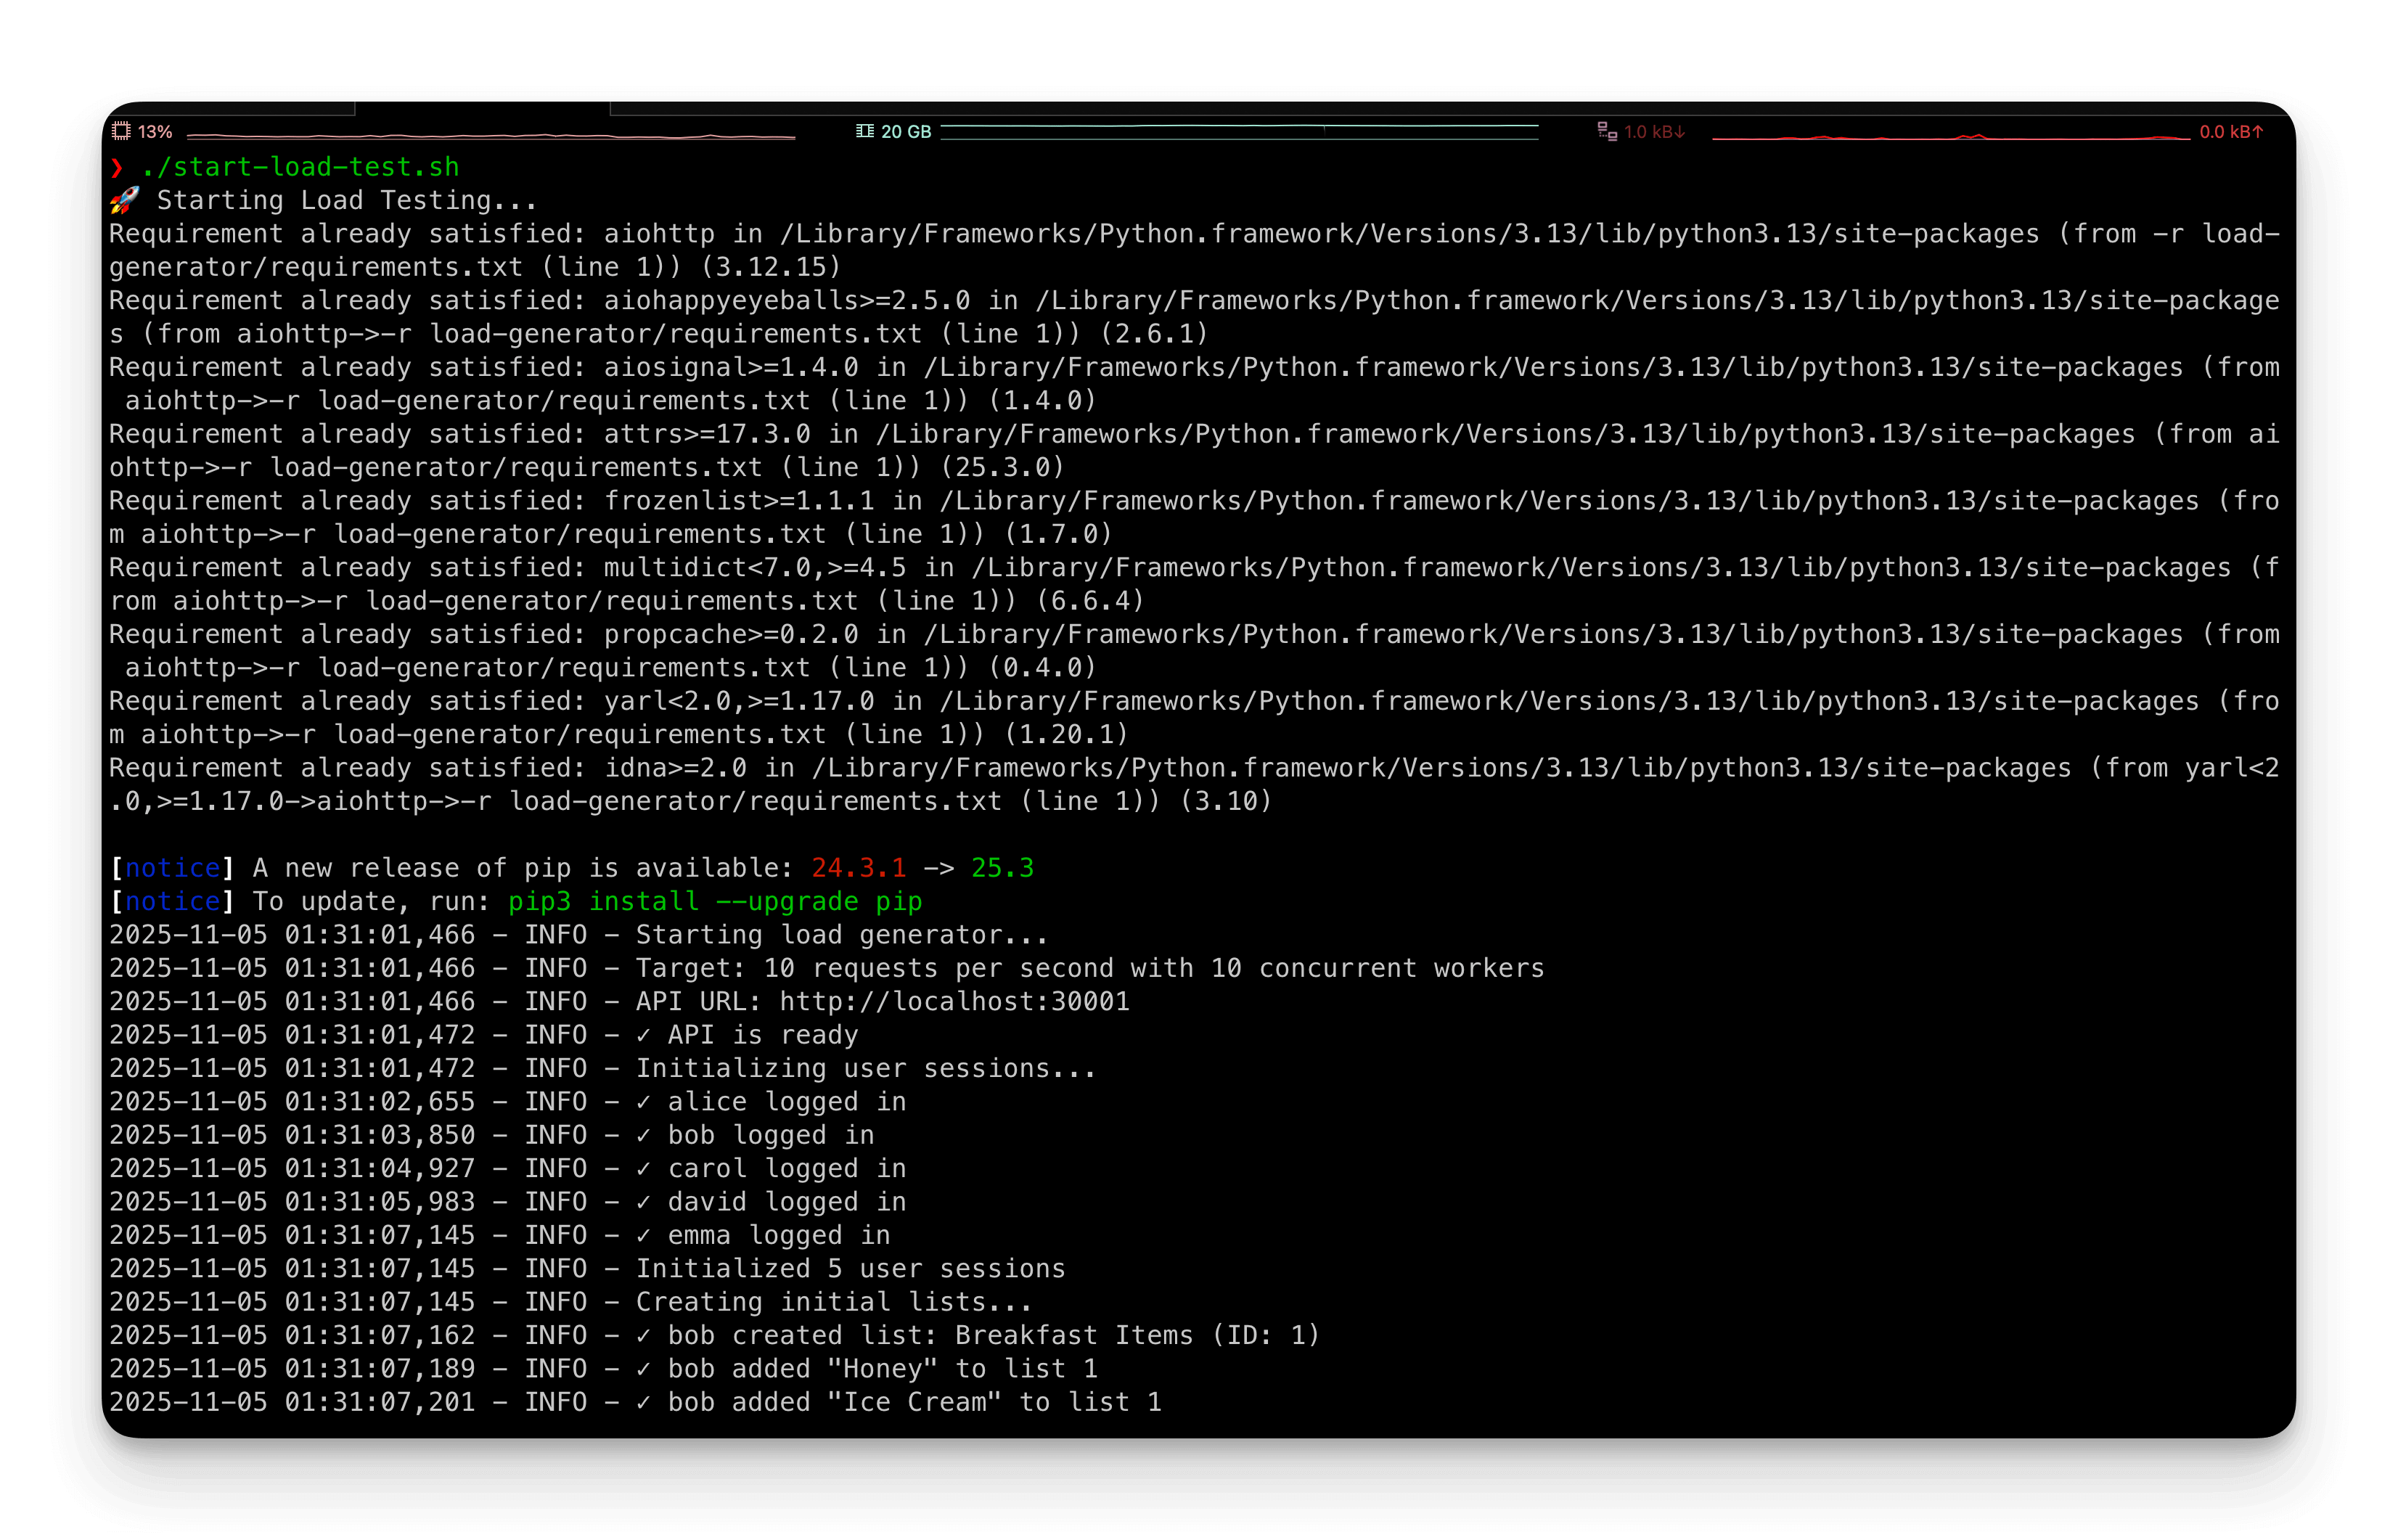
Task: Click the RAM icon beside the "20 GB" label
Action: click(x=864, y=130)
